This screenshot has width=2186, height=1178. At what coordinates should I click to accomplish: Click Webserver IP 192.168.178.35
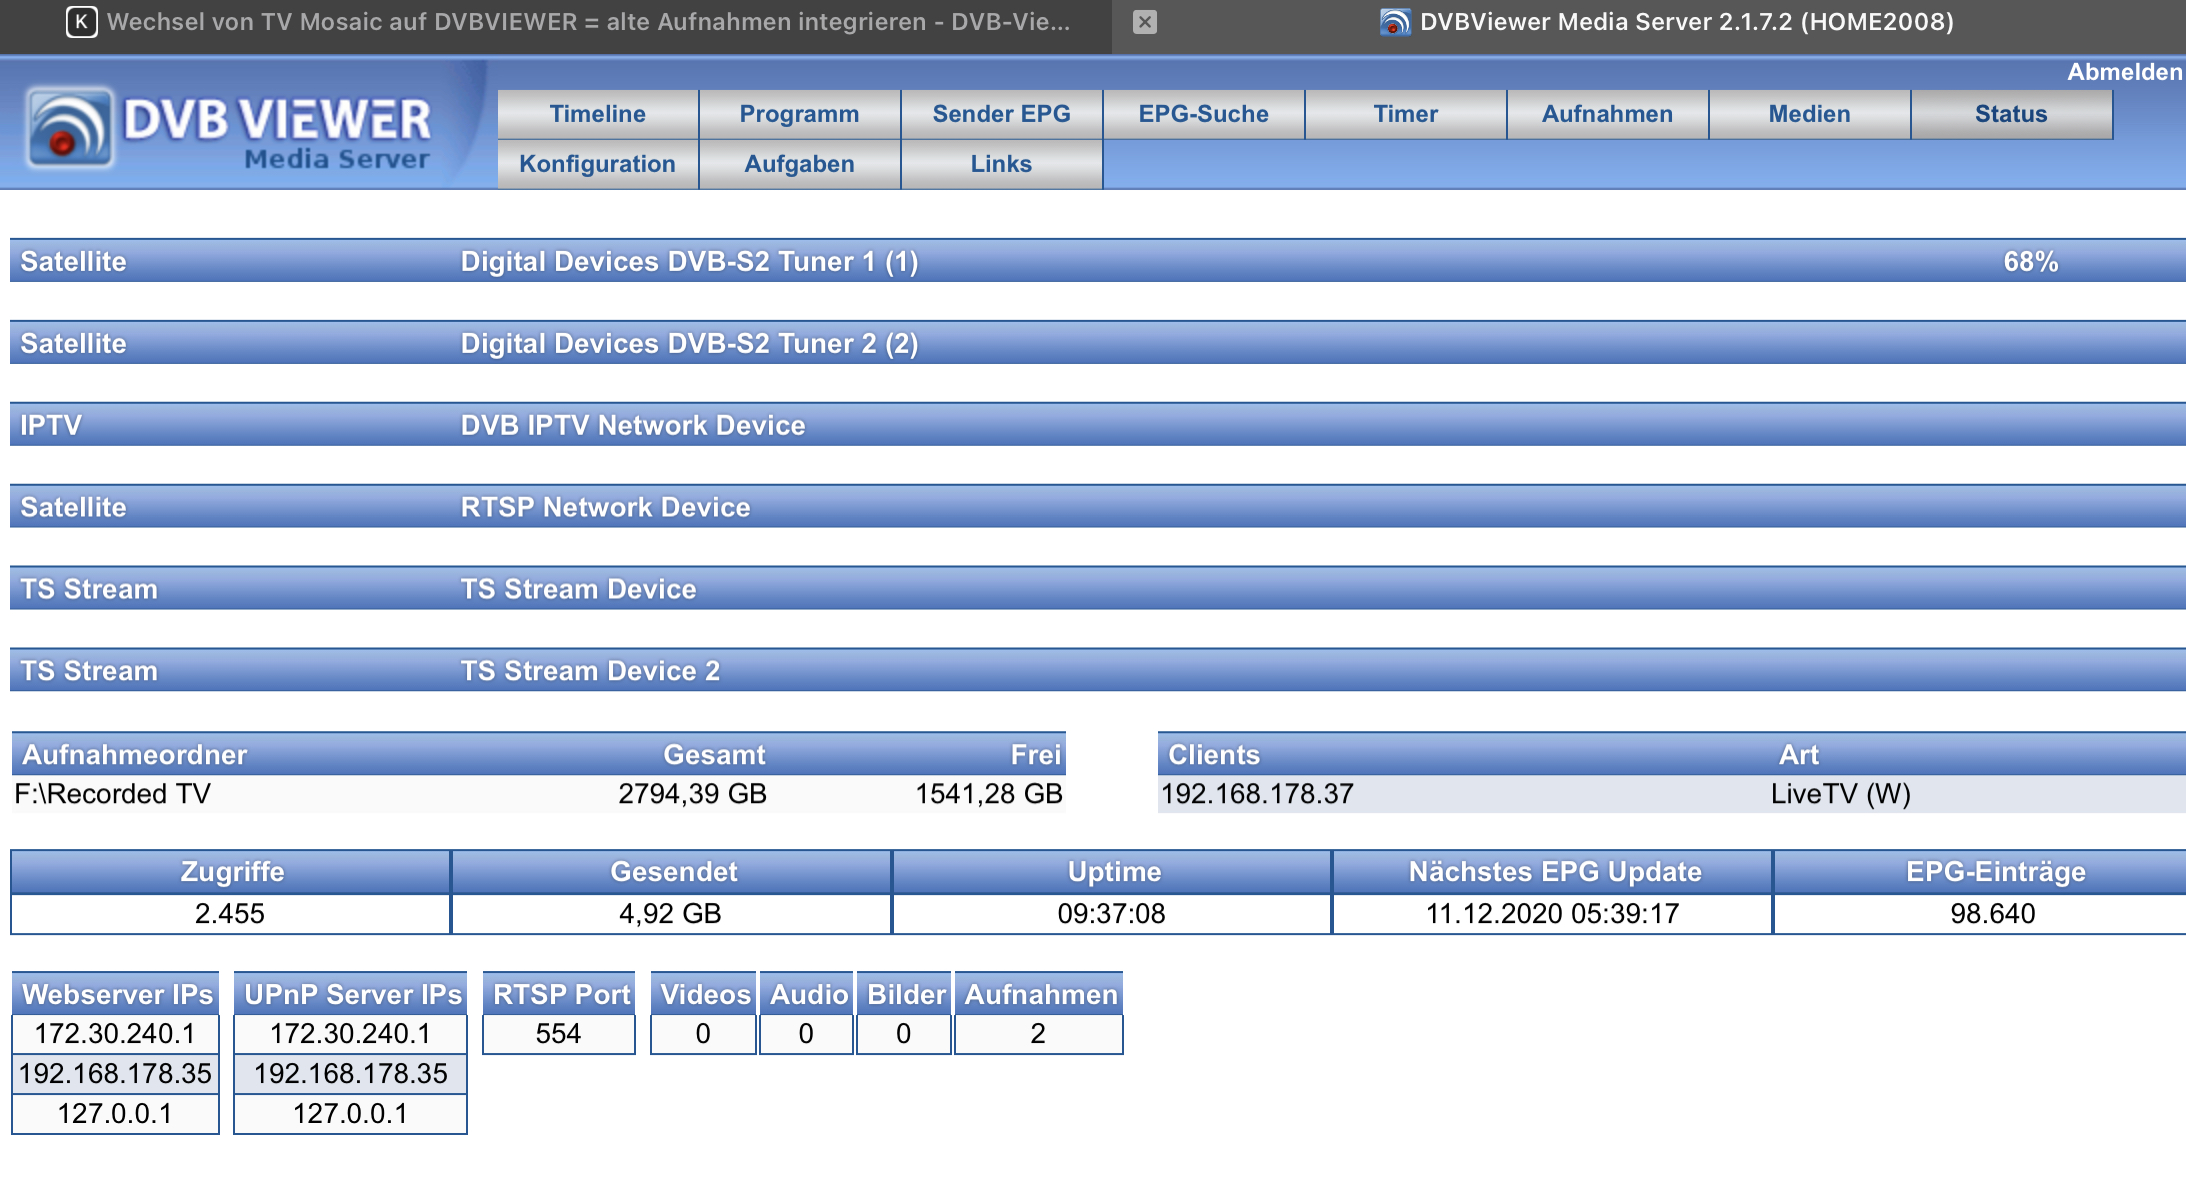(116, 1074)
